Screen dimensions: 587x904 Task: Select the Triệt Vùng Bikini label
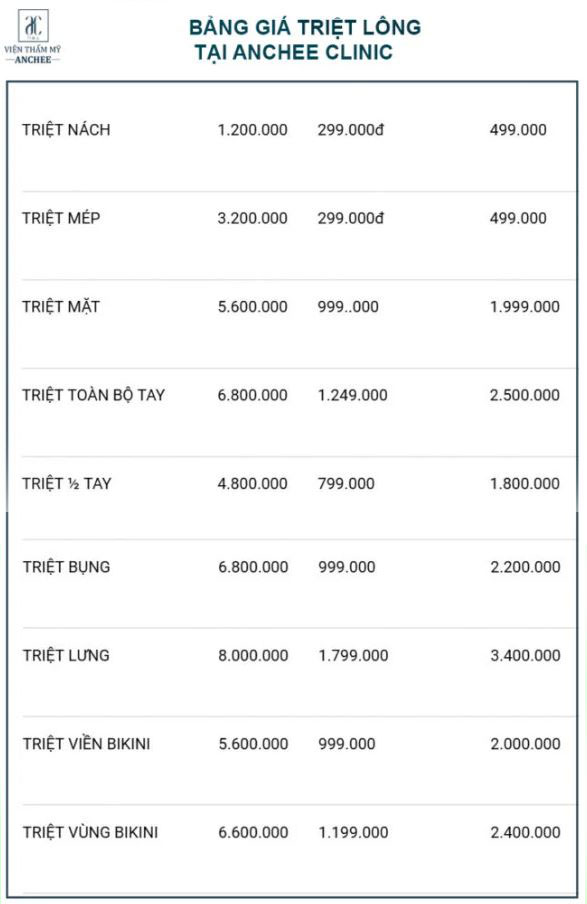(x=91, y=832)
